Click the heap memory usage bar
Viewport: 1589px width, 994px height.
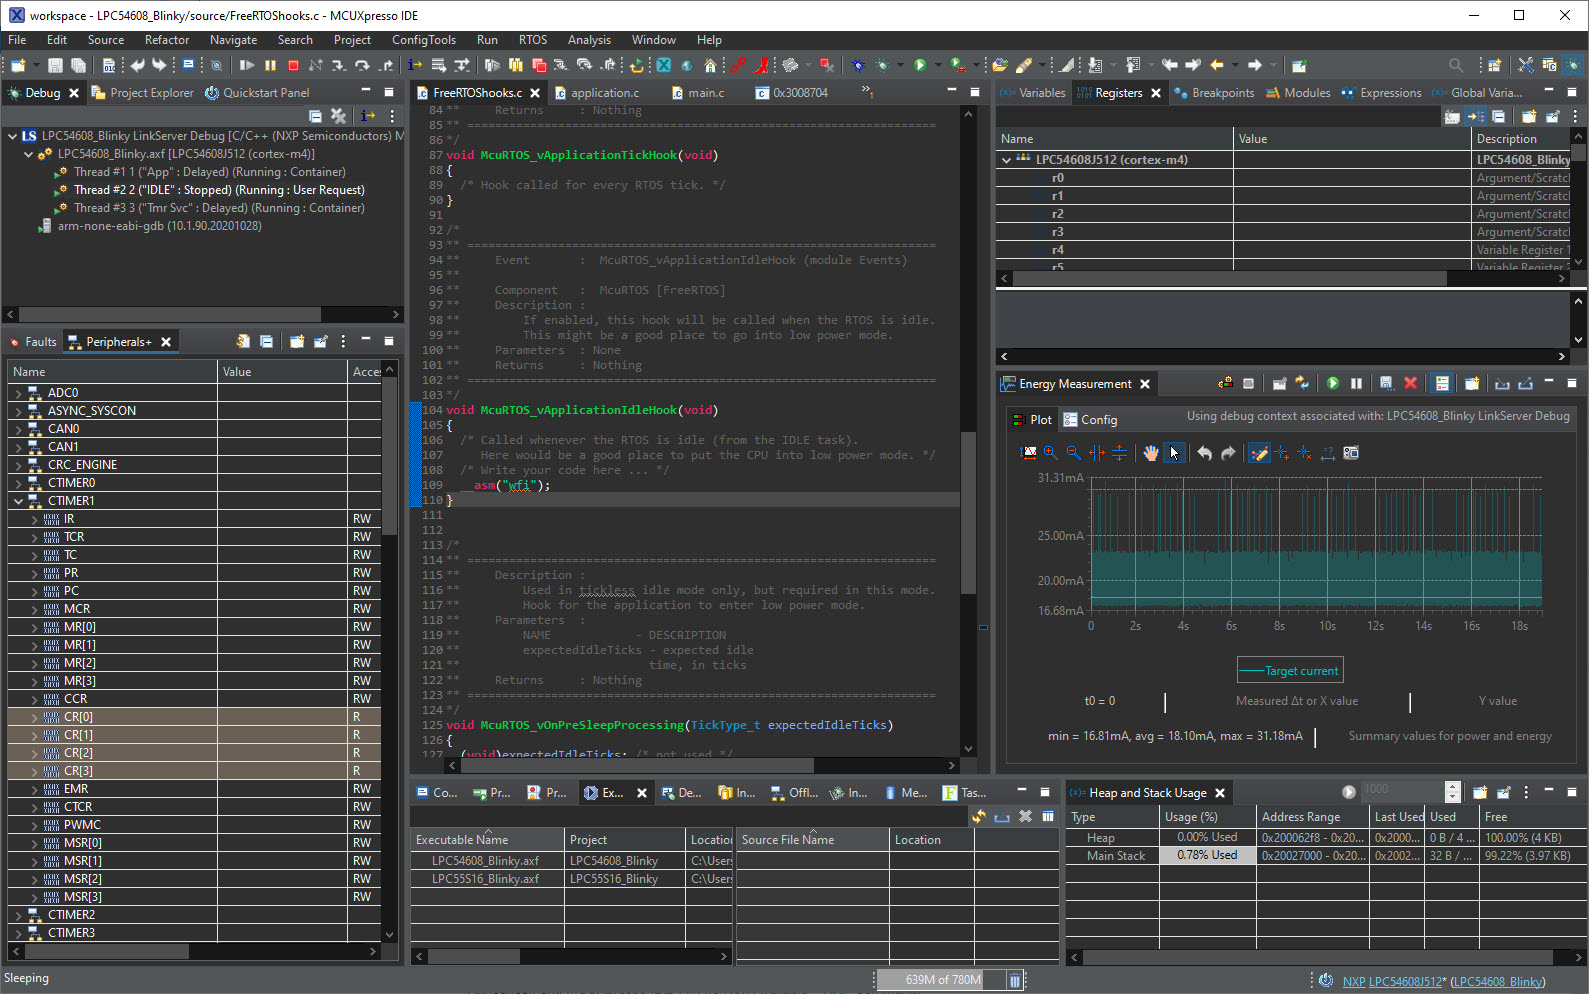[941, 980]
